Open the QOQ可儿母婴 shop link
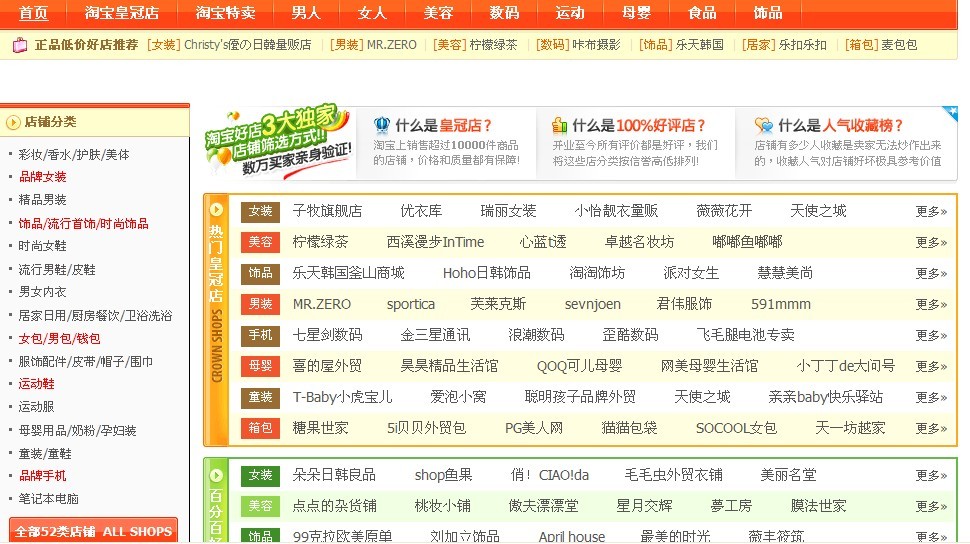 (x=579, y=366)
